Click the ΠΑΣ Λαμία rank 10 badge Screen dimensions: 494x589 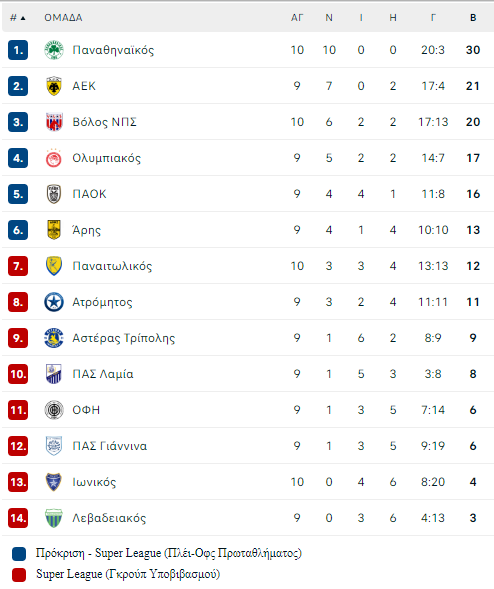point(18,374)
